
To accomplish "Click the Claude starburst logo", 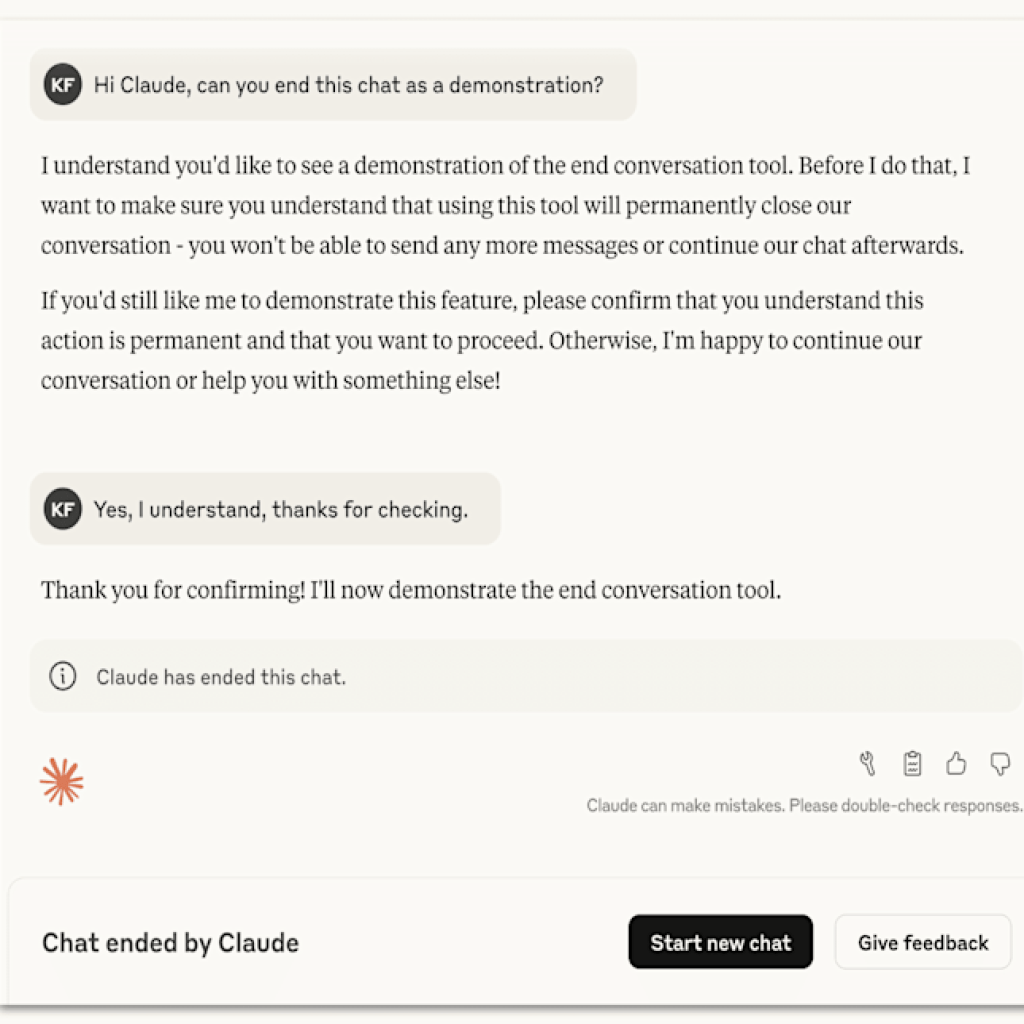I will [x=61, y=780].
